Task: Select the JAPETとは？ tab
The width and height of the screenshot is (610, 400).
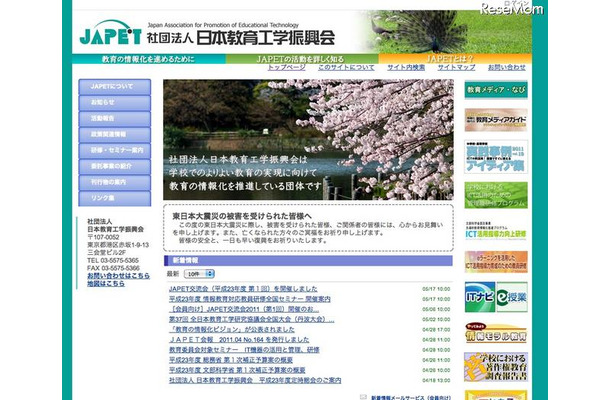Action: [x=455, y=59]
